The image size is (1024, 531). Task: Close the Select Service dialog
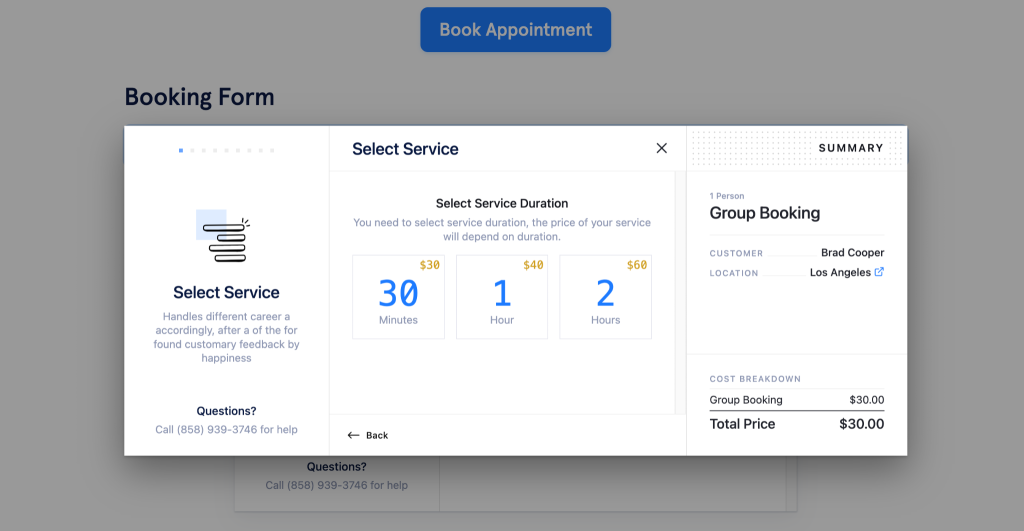(x=662, y=148)
